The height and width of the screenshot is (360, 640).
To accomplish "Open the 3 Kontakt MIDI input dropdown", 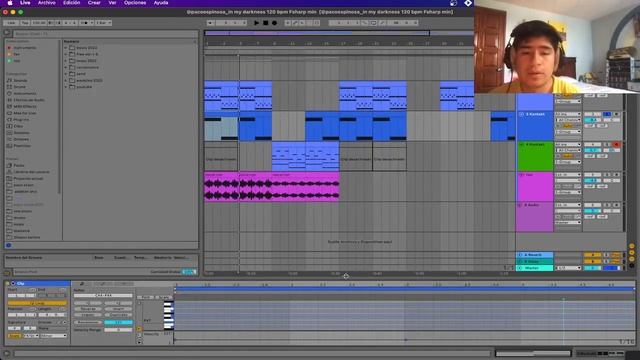I will pyautogui.click(x=568, y=114).
